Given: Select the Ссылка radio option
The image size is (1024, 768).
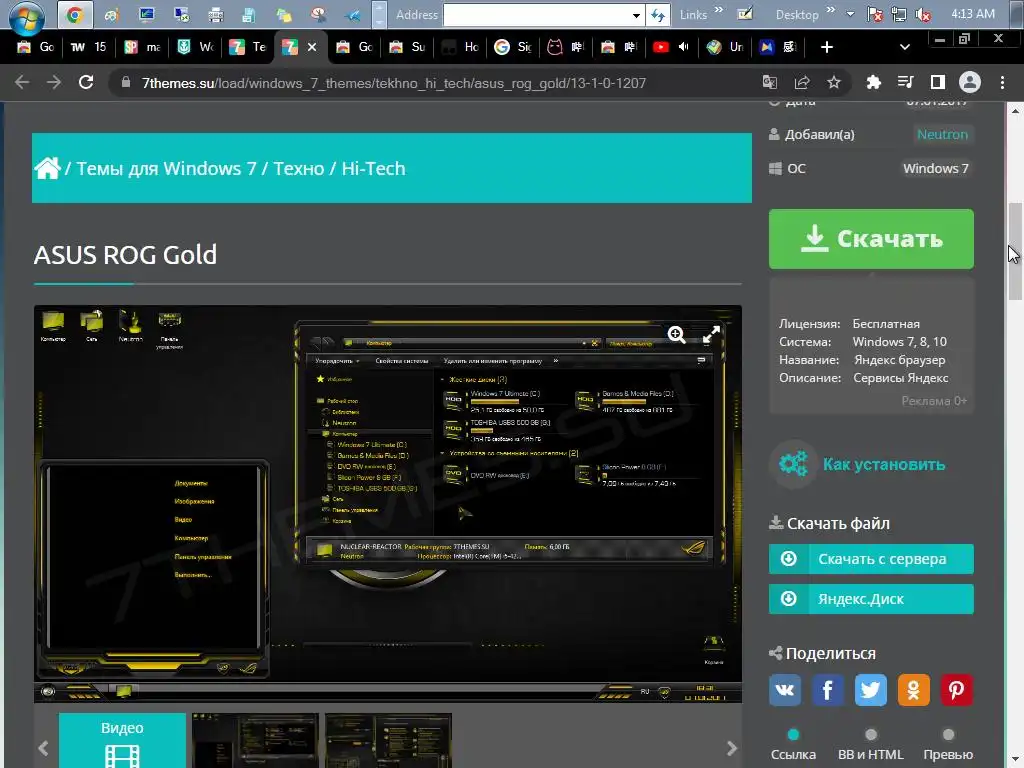Looking at the screenshot, I should tap(793, 735).
